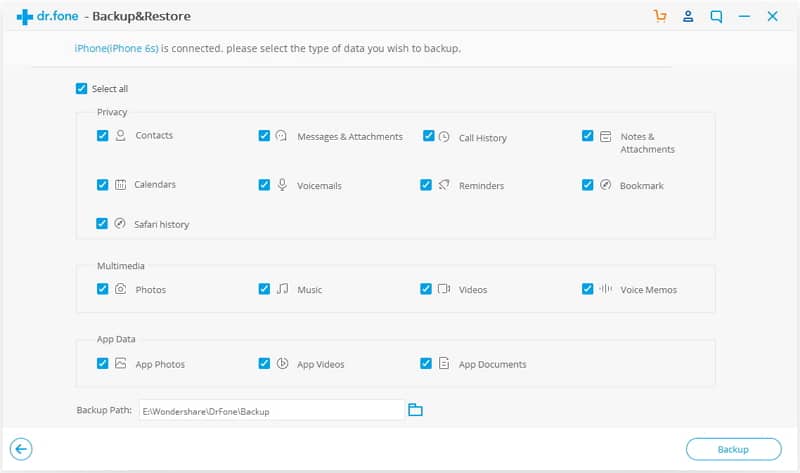800x473 pixels.
Task: Open the feedback chat icon
Action: coord(716,16)
